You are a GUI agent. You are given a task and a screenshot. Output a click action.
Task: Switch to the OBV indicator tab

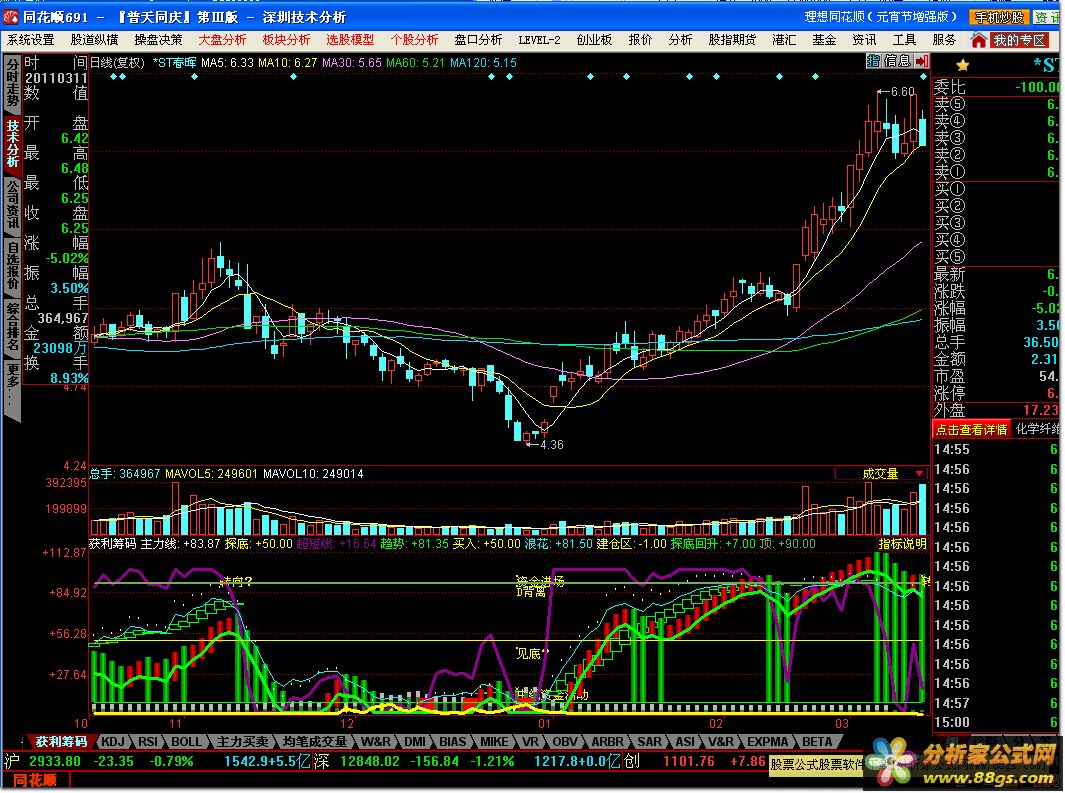coord(564,741)
